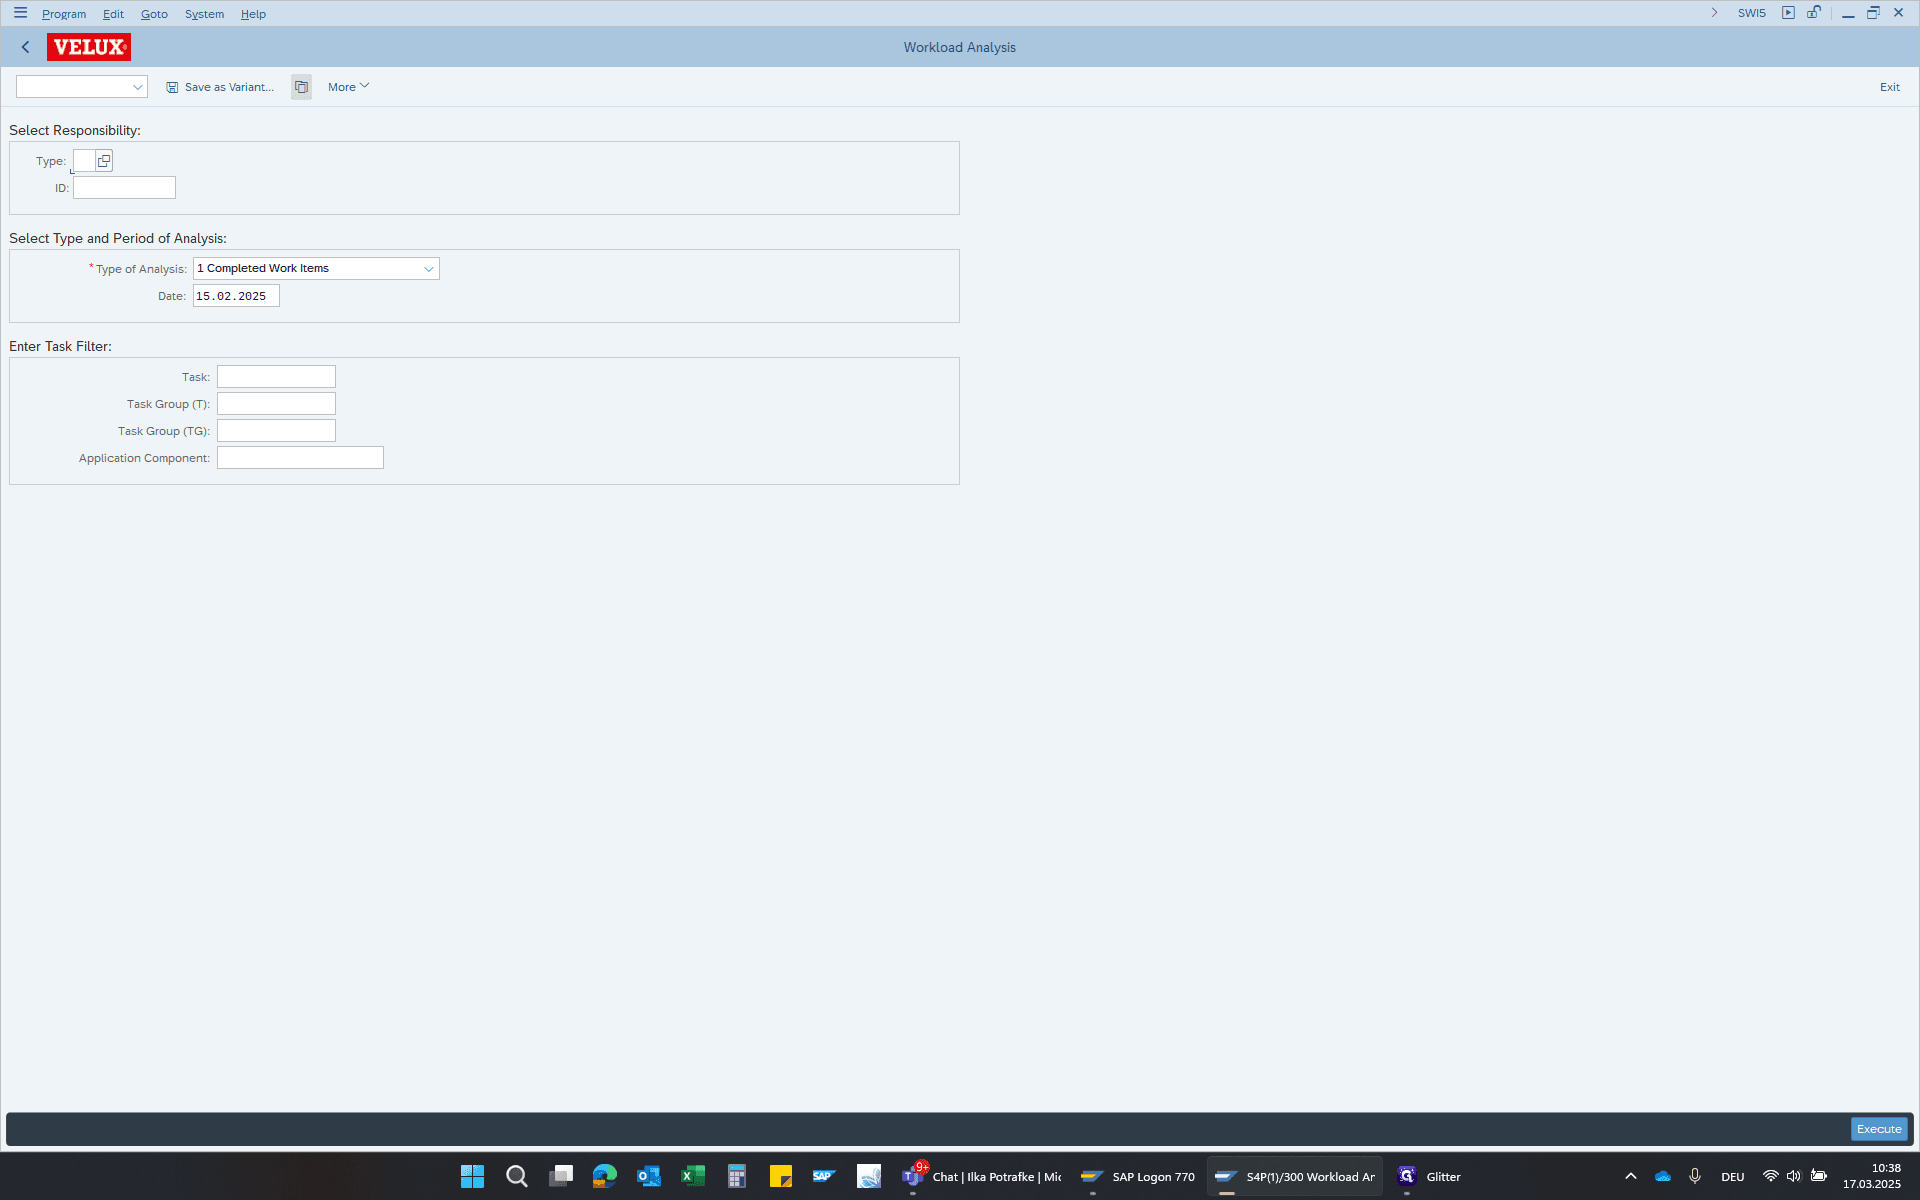Open the SAP hamburger menu icon
Viewport: 1920px width, 1200px height.
pyautogui.click(x=20, y=13)
